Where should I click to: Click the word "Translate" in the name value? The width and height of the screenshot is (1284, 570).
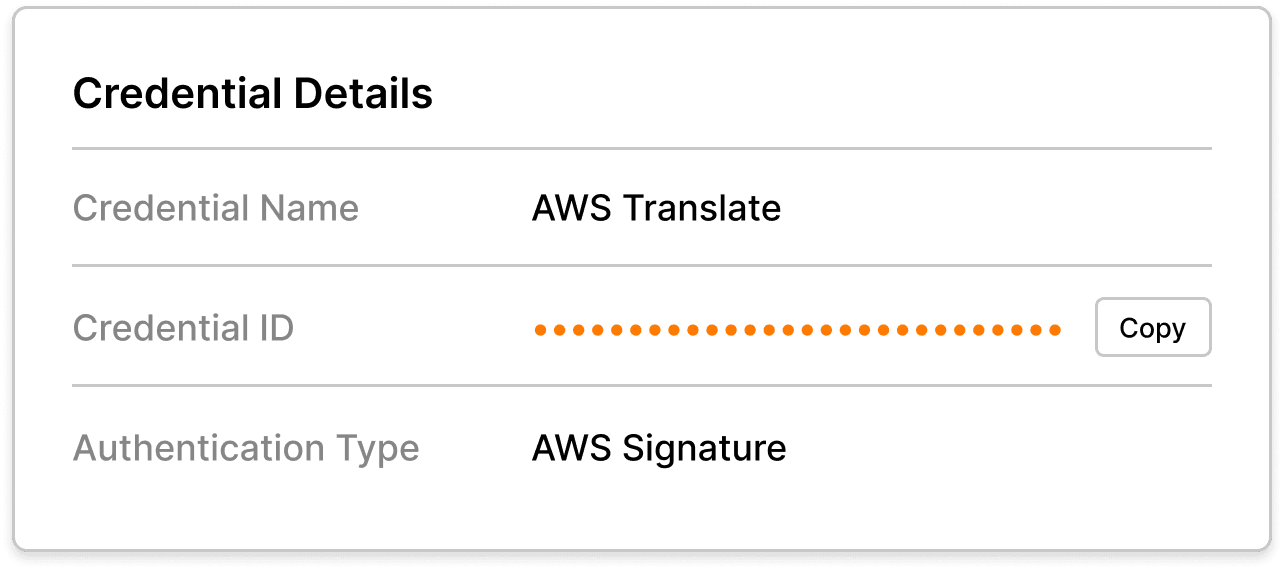pos(701,209)
